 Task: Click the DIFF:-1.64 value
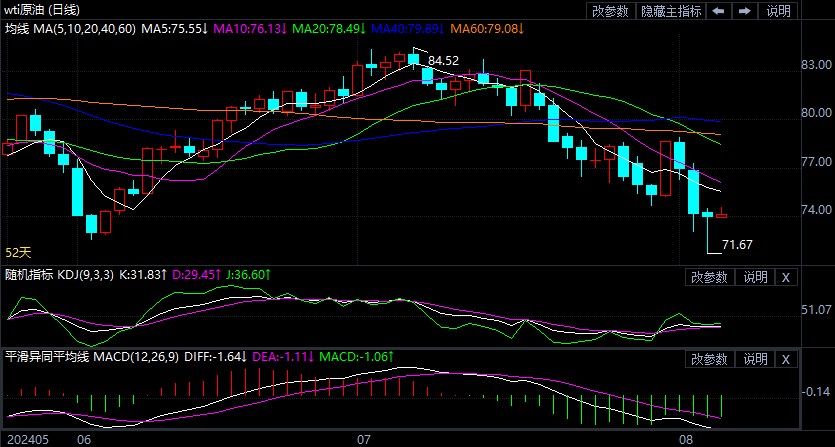point(215,357)
